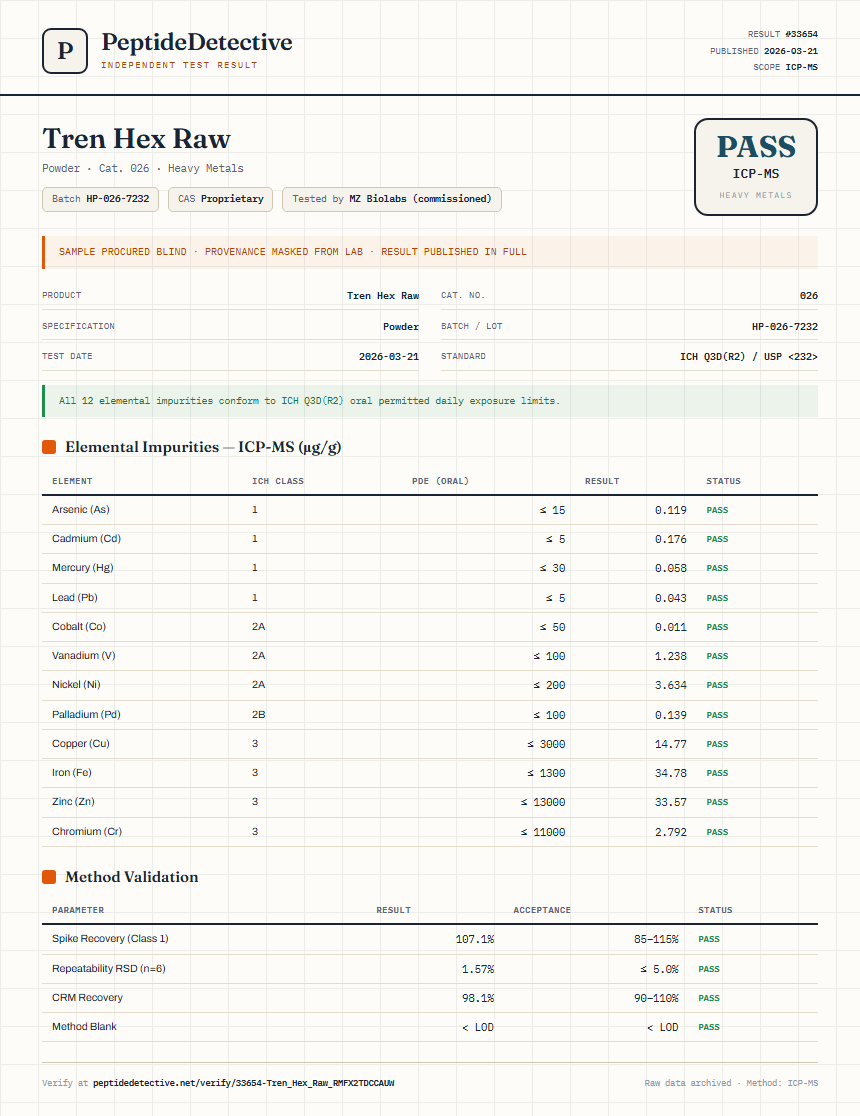Click the Iron (Fe) row label
860x1116 pixels.
(72, 773)
